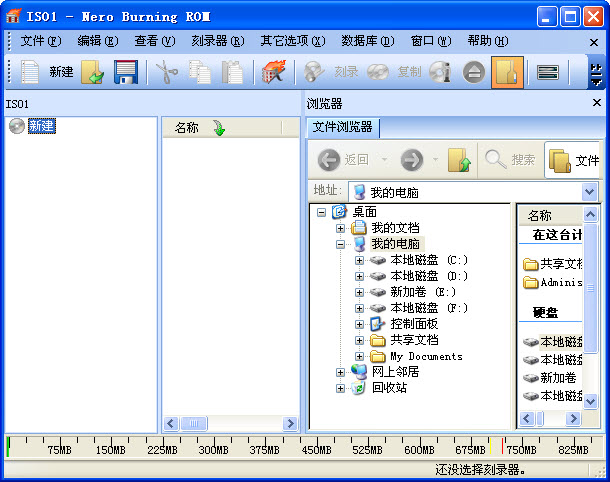The width and height of the screenshot is (610, 482).
Task: Select the 文件浏览器 tab
Action: coord(343,127)
